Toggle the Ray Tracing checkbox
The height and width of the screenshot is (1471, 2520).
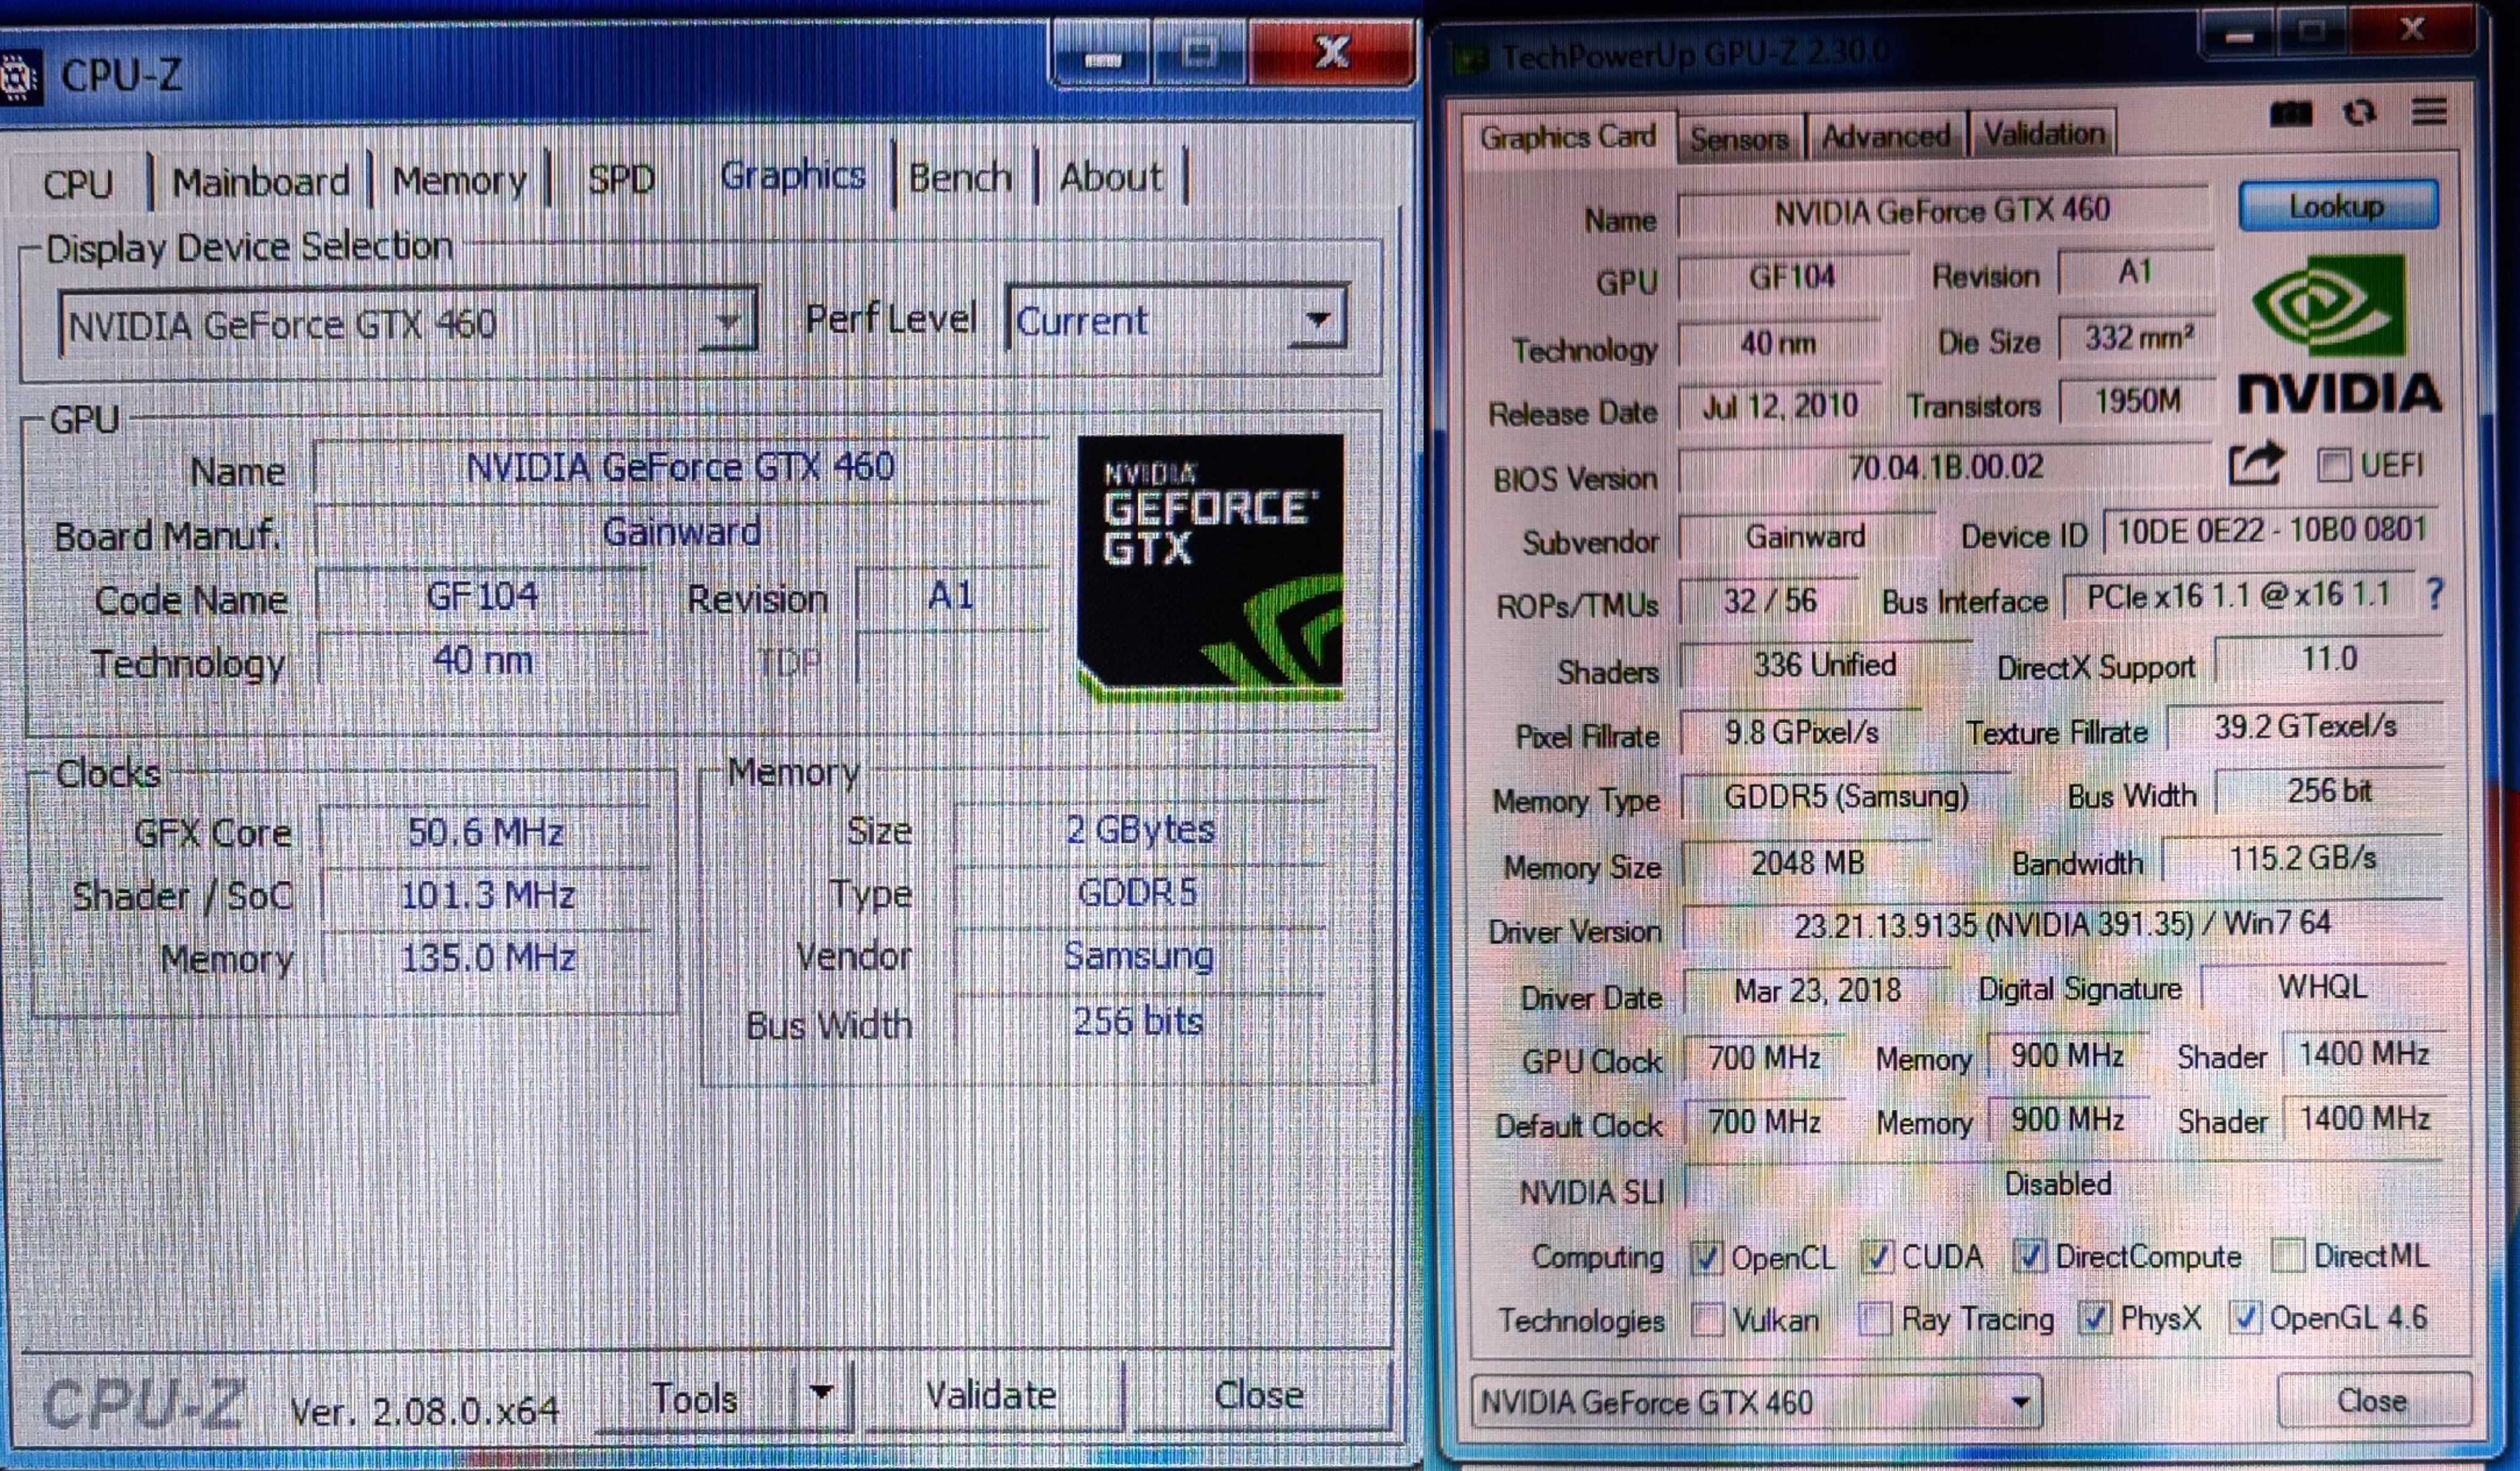[1876, 1319]
